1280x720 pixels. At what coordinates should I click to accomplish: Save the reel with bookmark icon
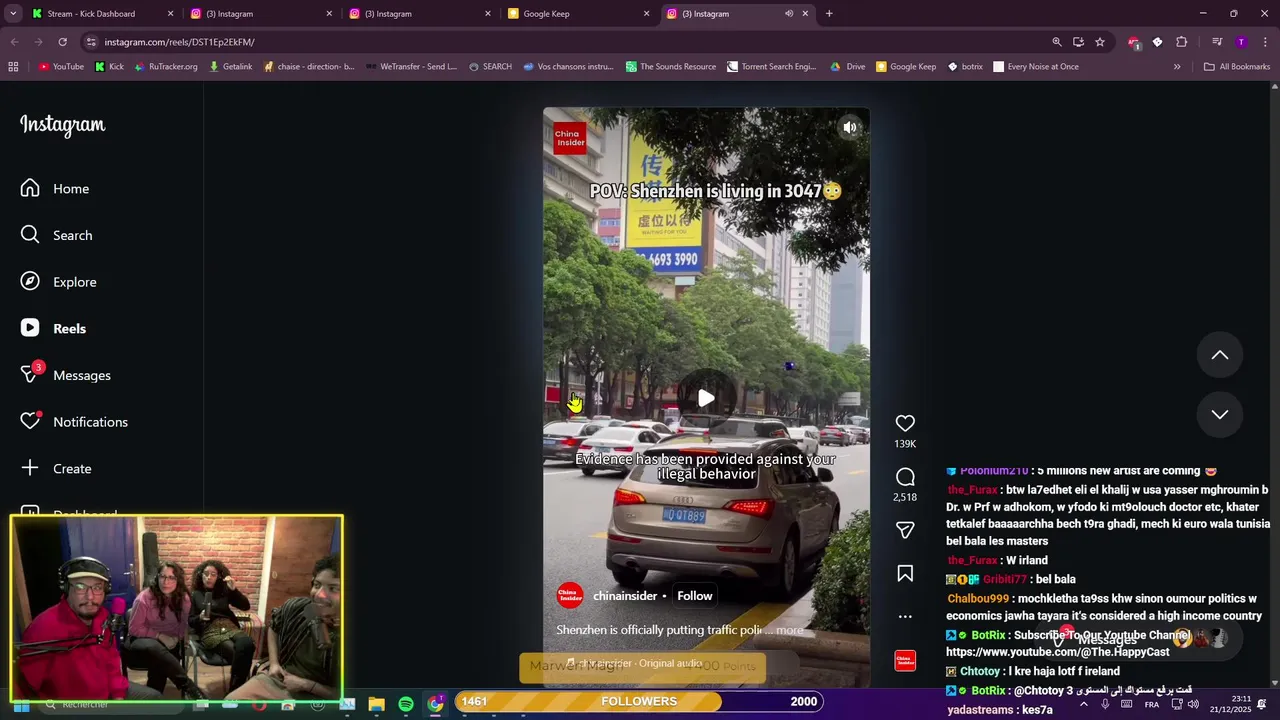pos(905,573)
